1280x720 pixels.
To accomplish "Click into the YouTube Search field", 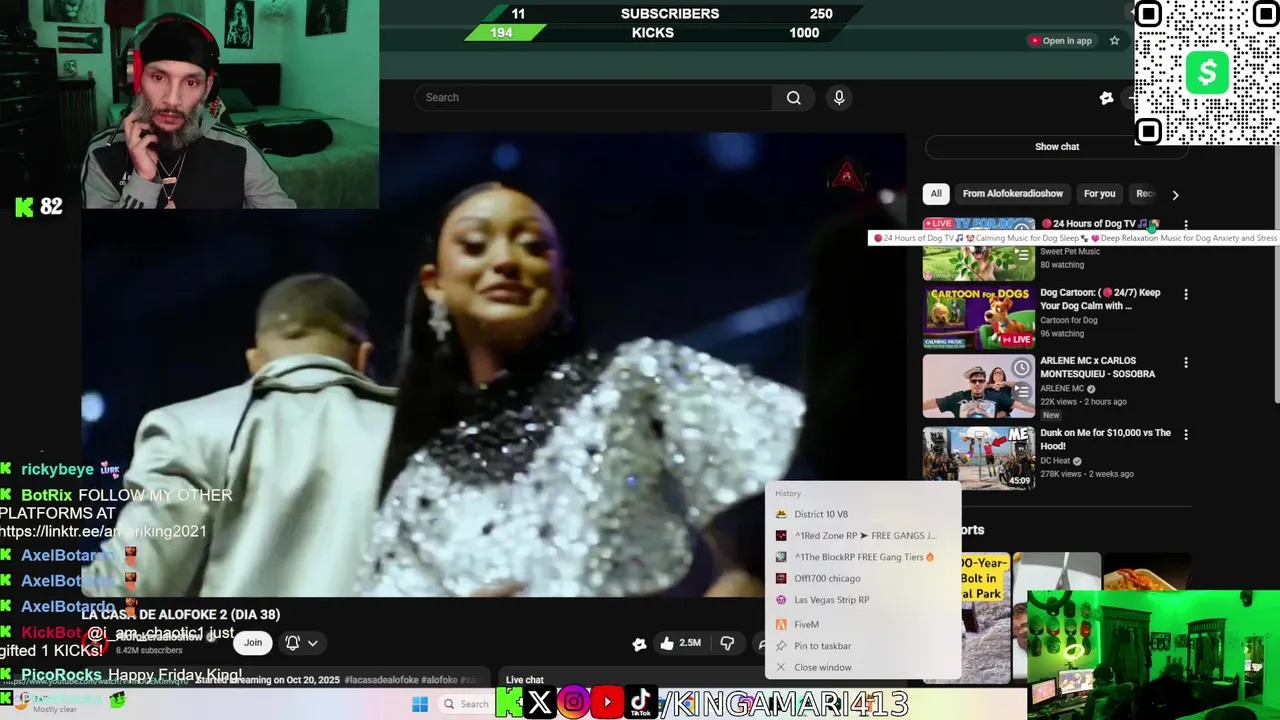I will coord(593,97).
